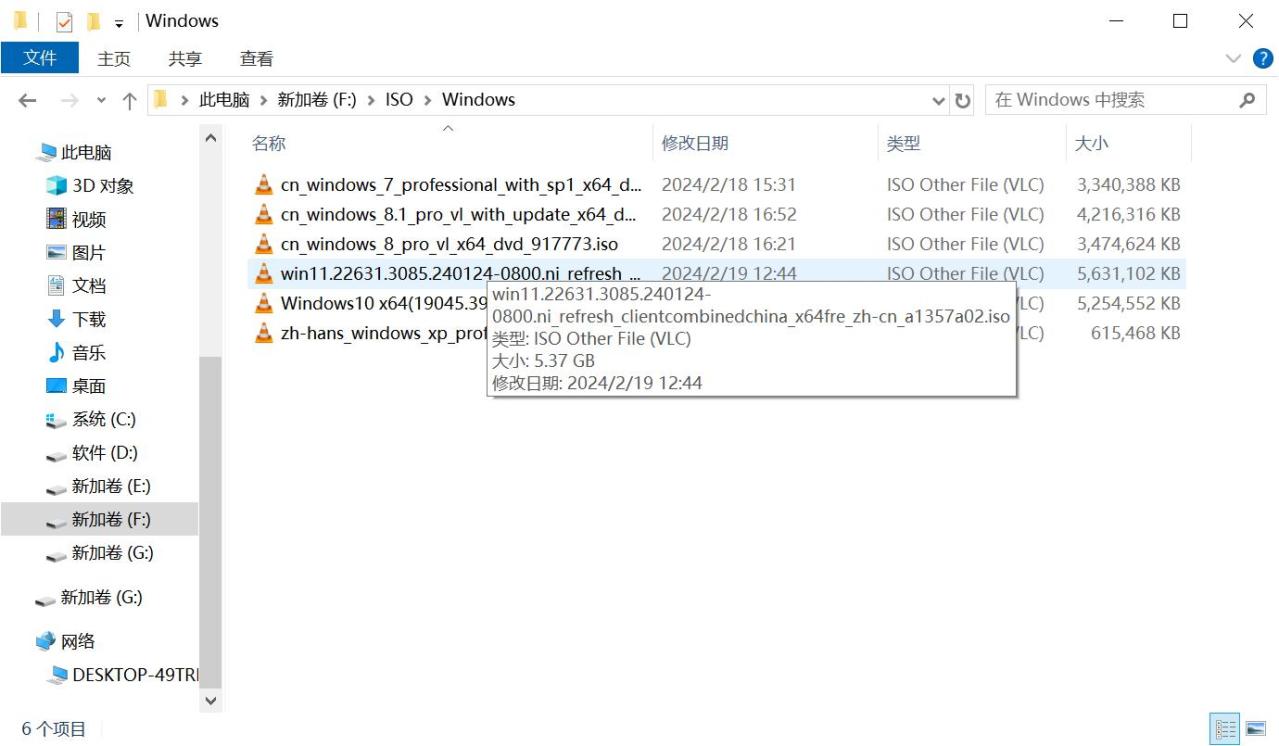Image resolution: width=1279 pixels, height=746 pixels.
Task: Go back with the left arrow
Action: click(28, 100)
